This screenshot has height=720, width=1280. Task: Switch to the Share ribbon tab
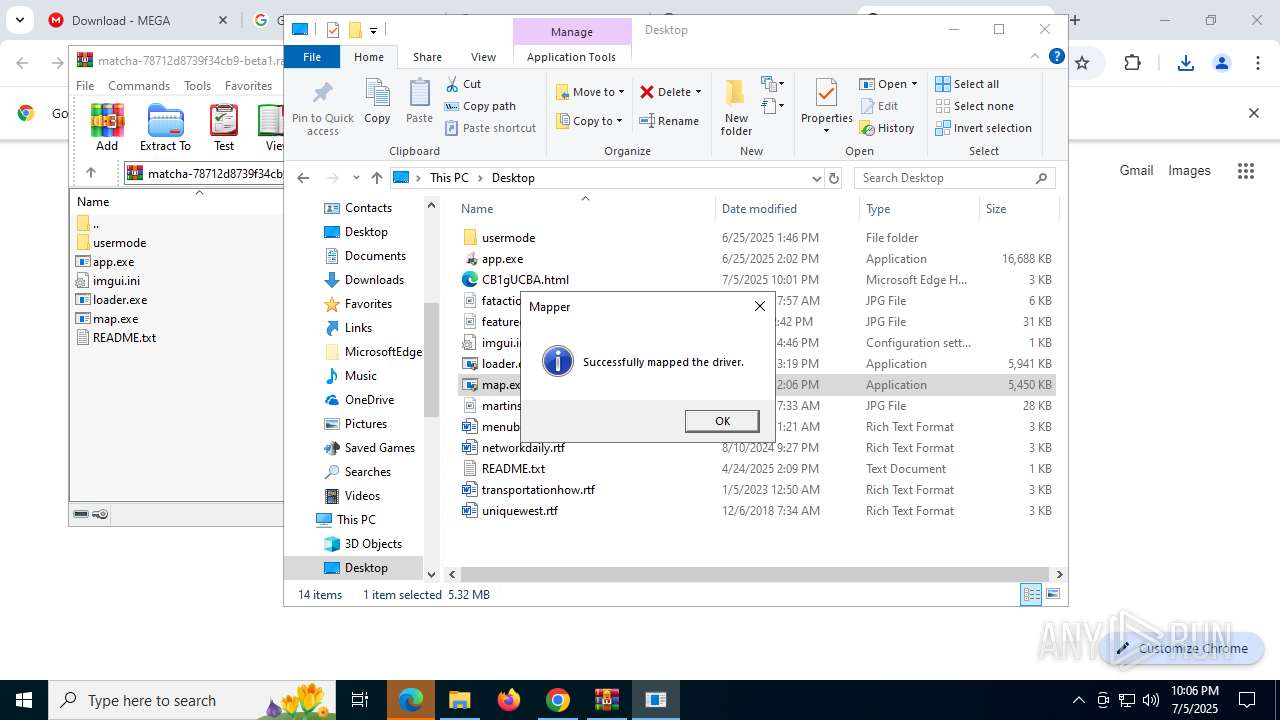[427, 57]
